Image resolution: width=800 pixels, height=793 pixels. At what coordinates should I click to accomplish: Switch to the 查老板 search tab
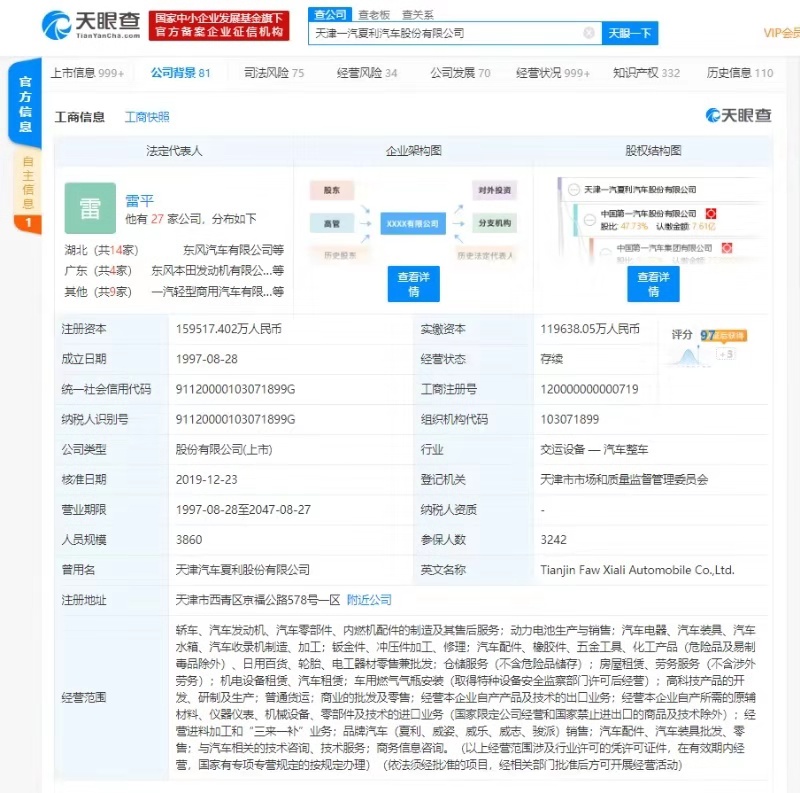(x=367, y=14)
